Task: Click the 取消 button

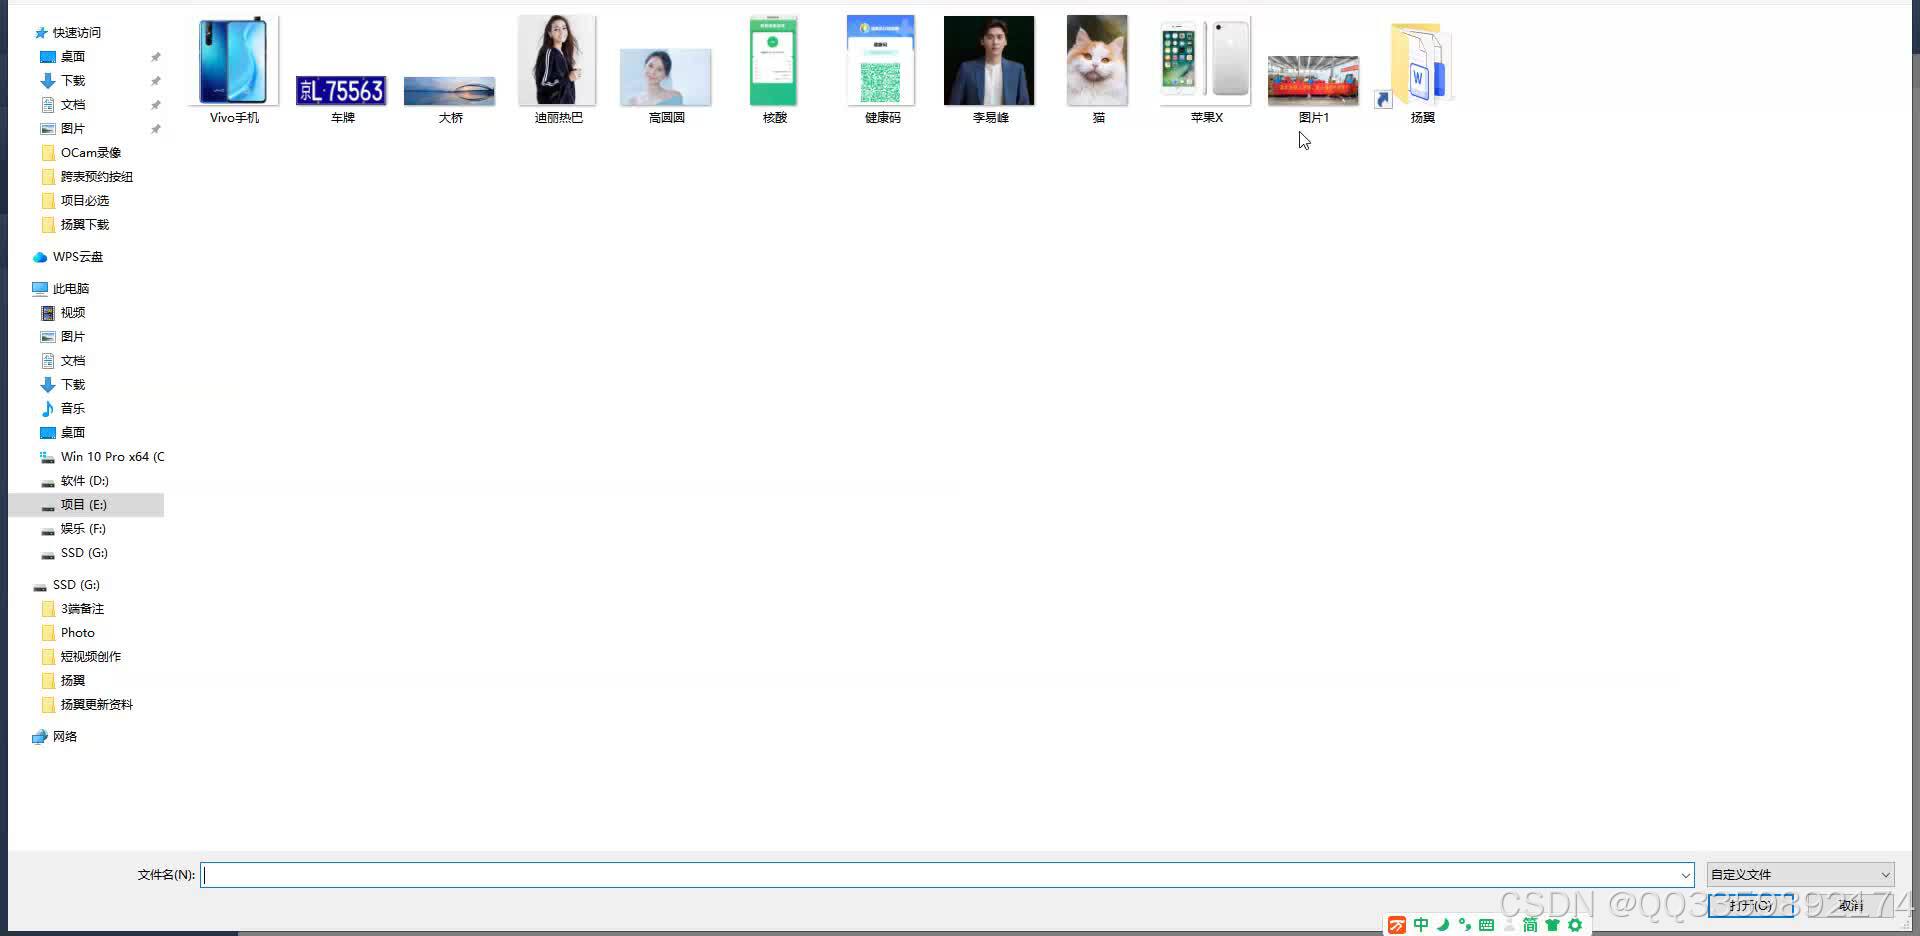Action: (x=1850, y=905)
